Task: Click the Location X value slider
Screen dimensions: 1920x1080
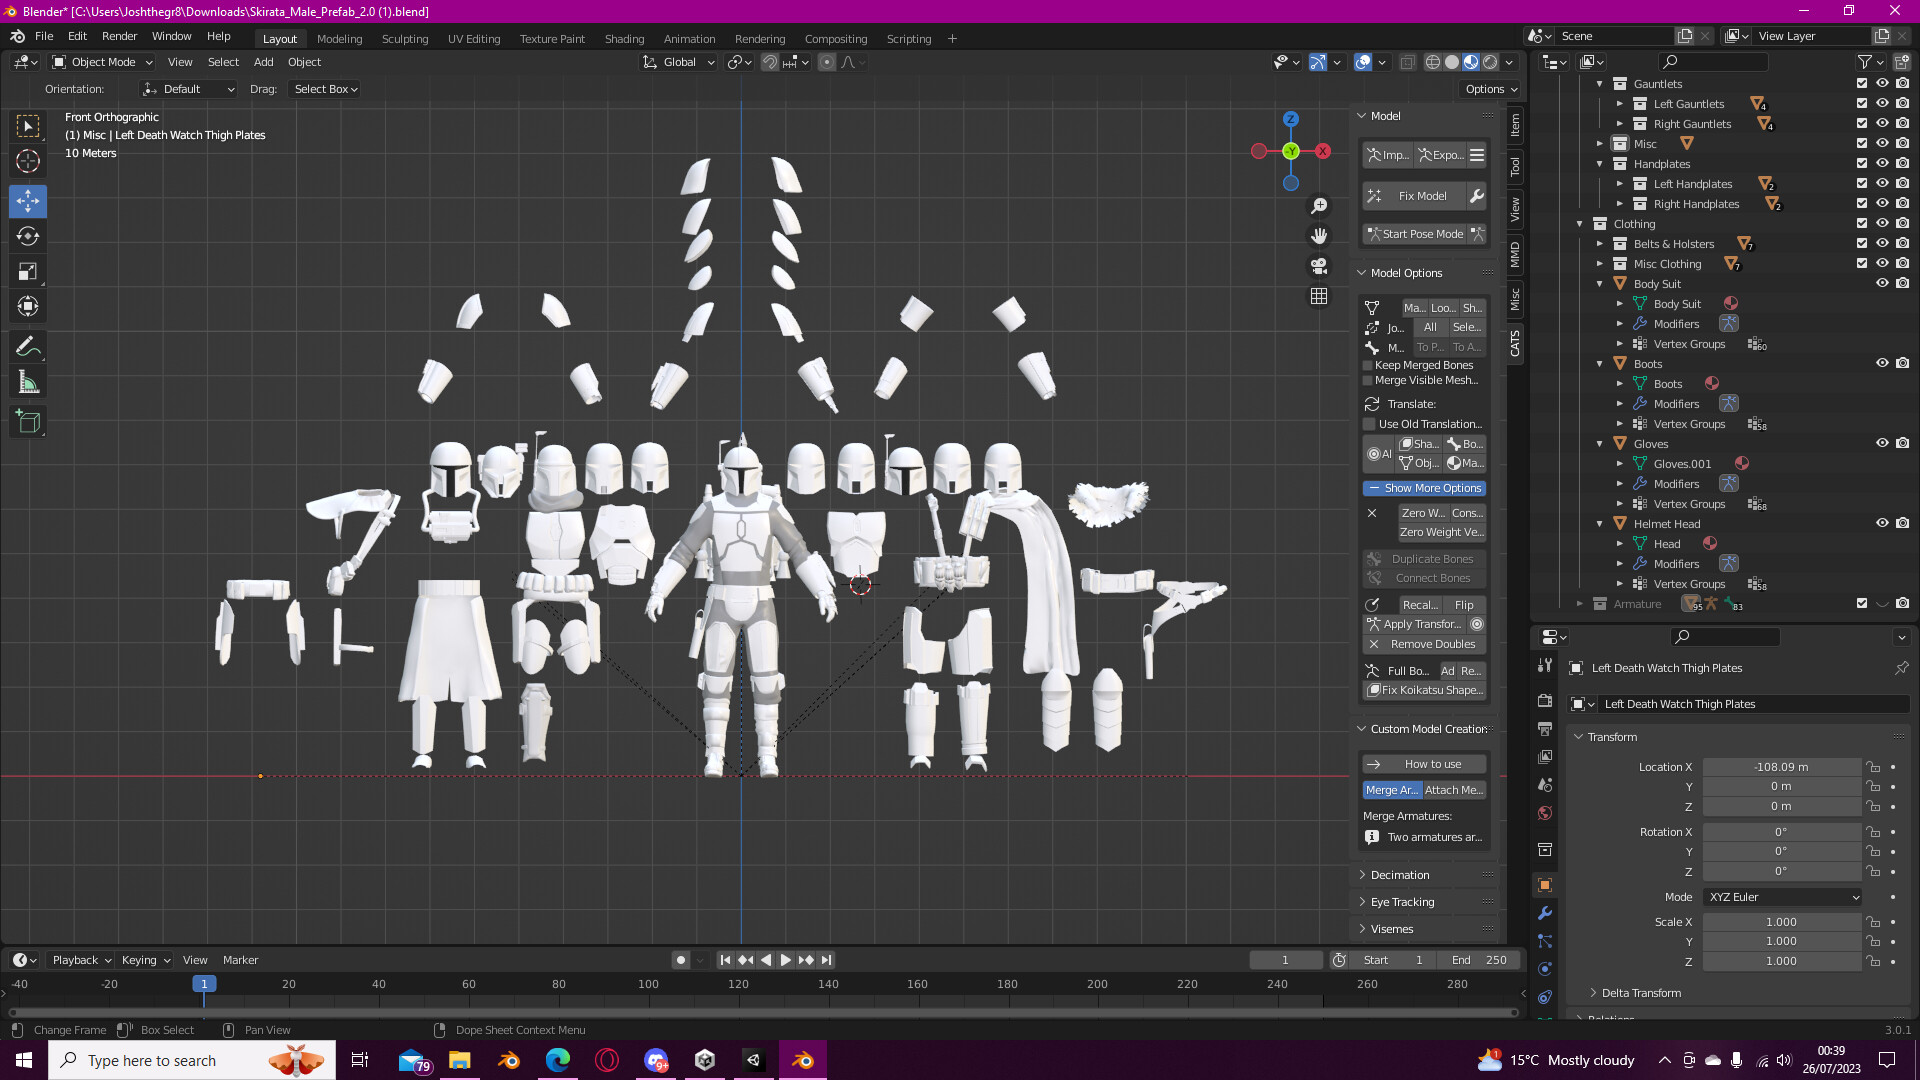Action: (1782, 766)
